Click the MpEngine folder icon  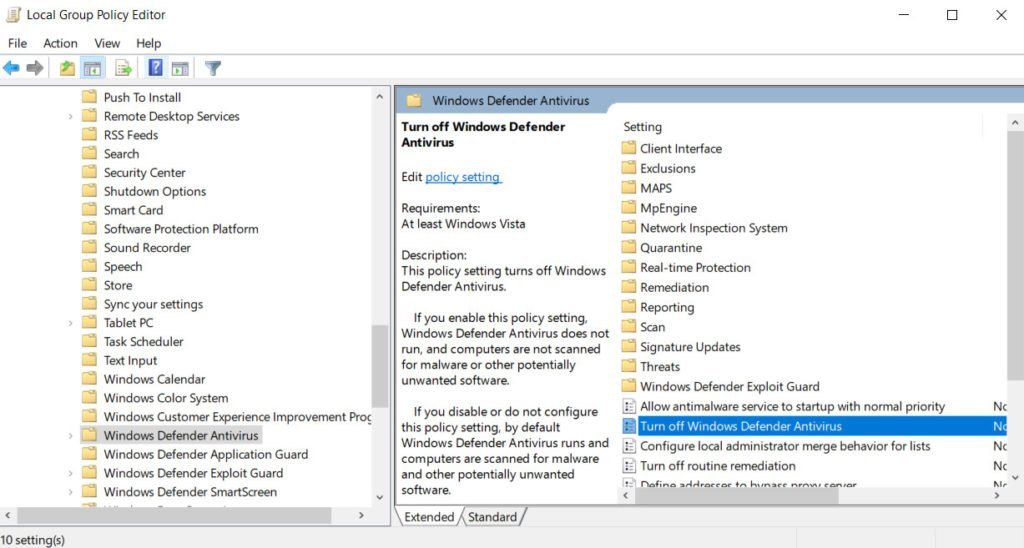point(628,208)
